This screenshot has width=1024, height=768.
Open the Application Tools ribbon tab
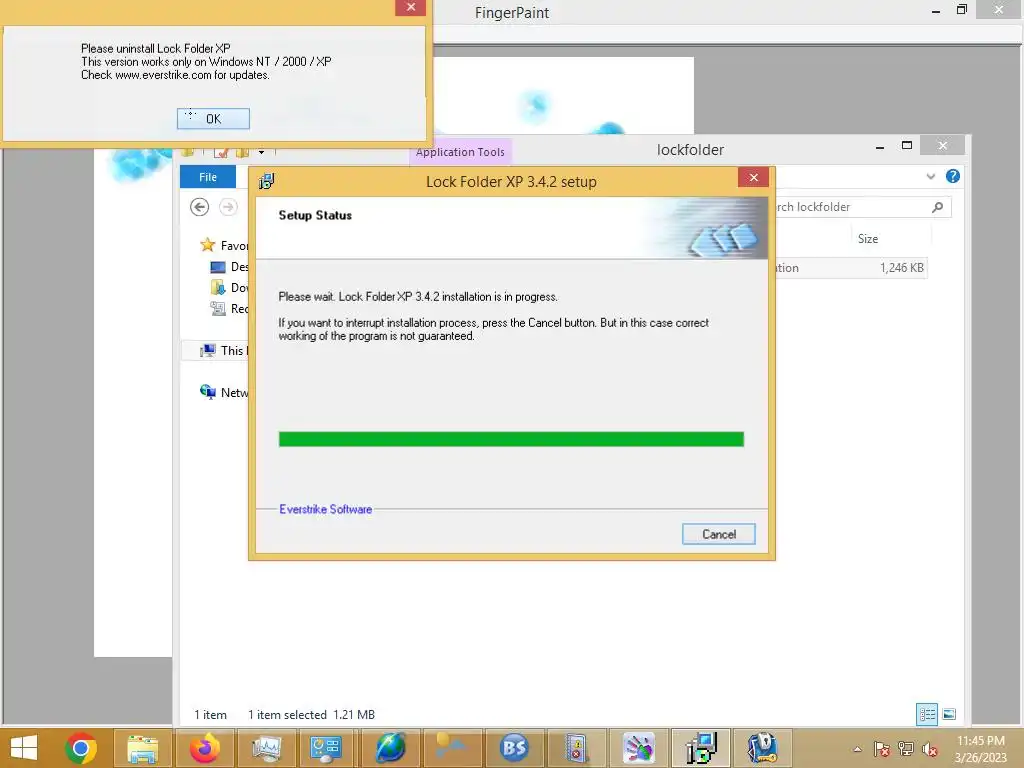(460, 152)
